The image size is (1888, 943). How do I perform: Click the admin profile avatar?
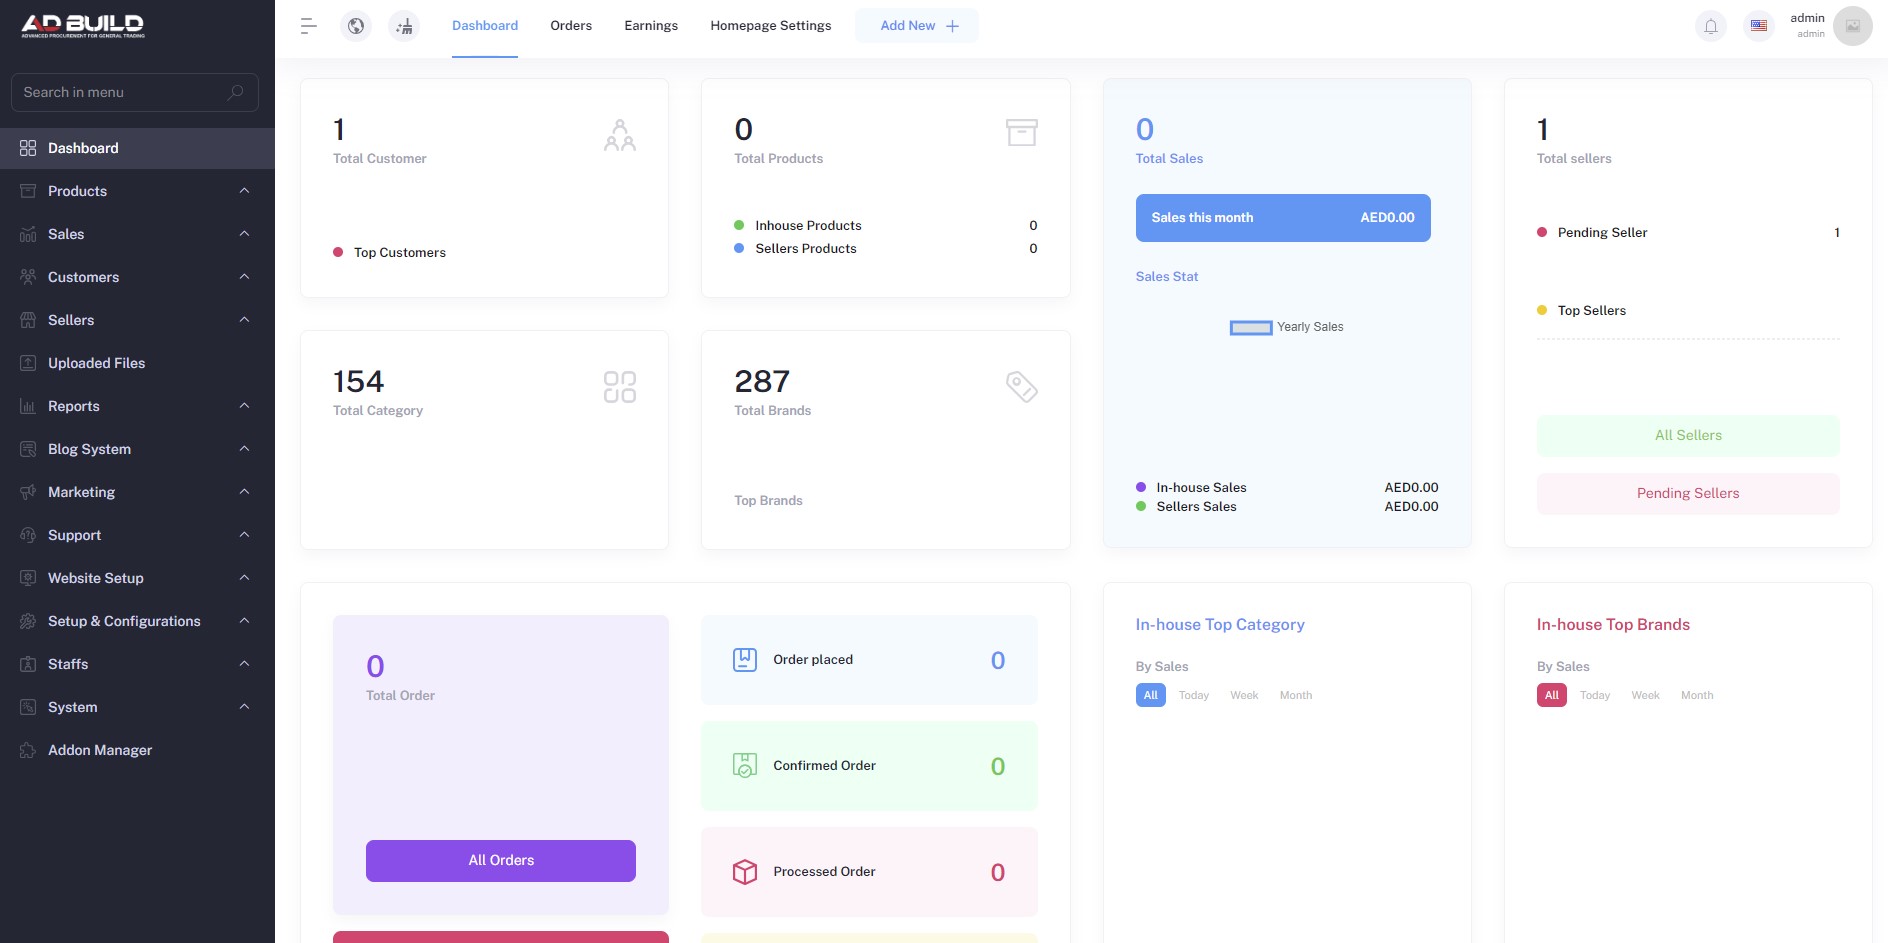[x=1853, y=26]
